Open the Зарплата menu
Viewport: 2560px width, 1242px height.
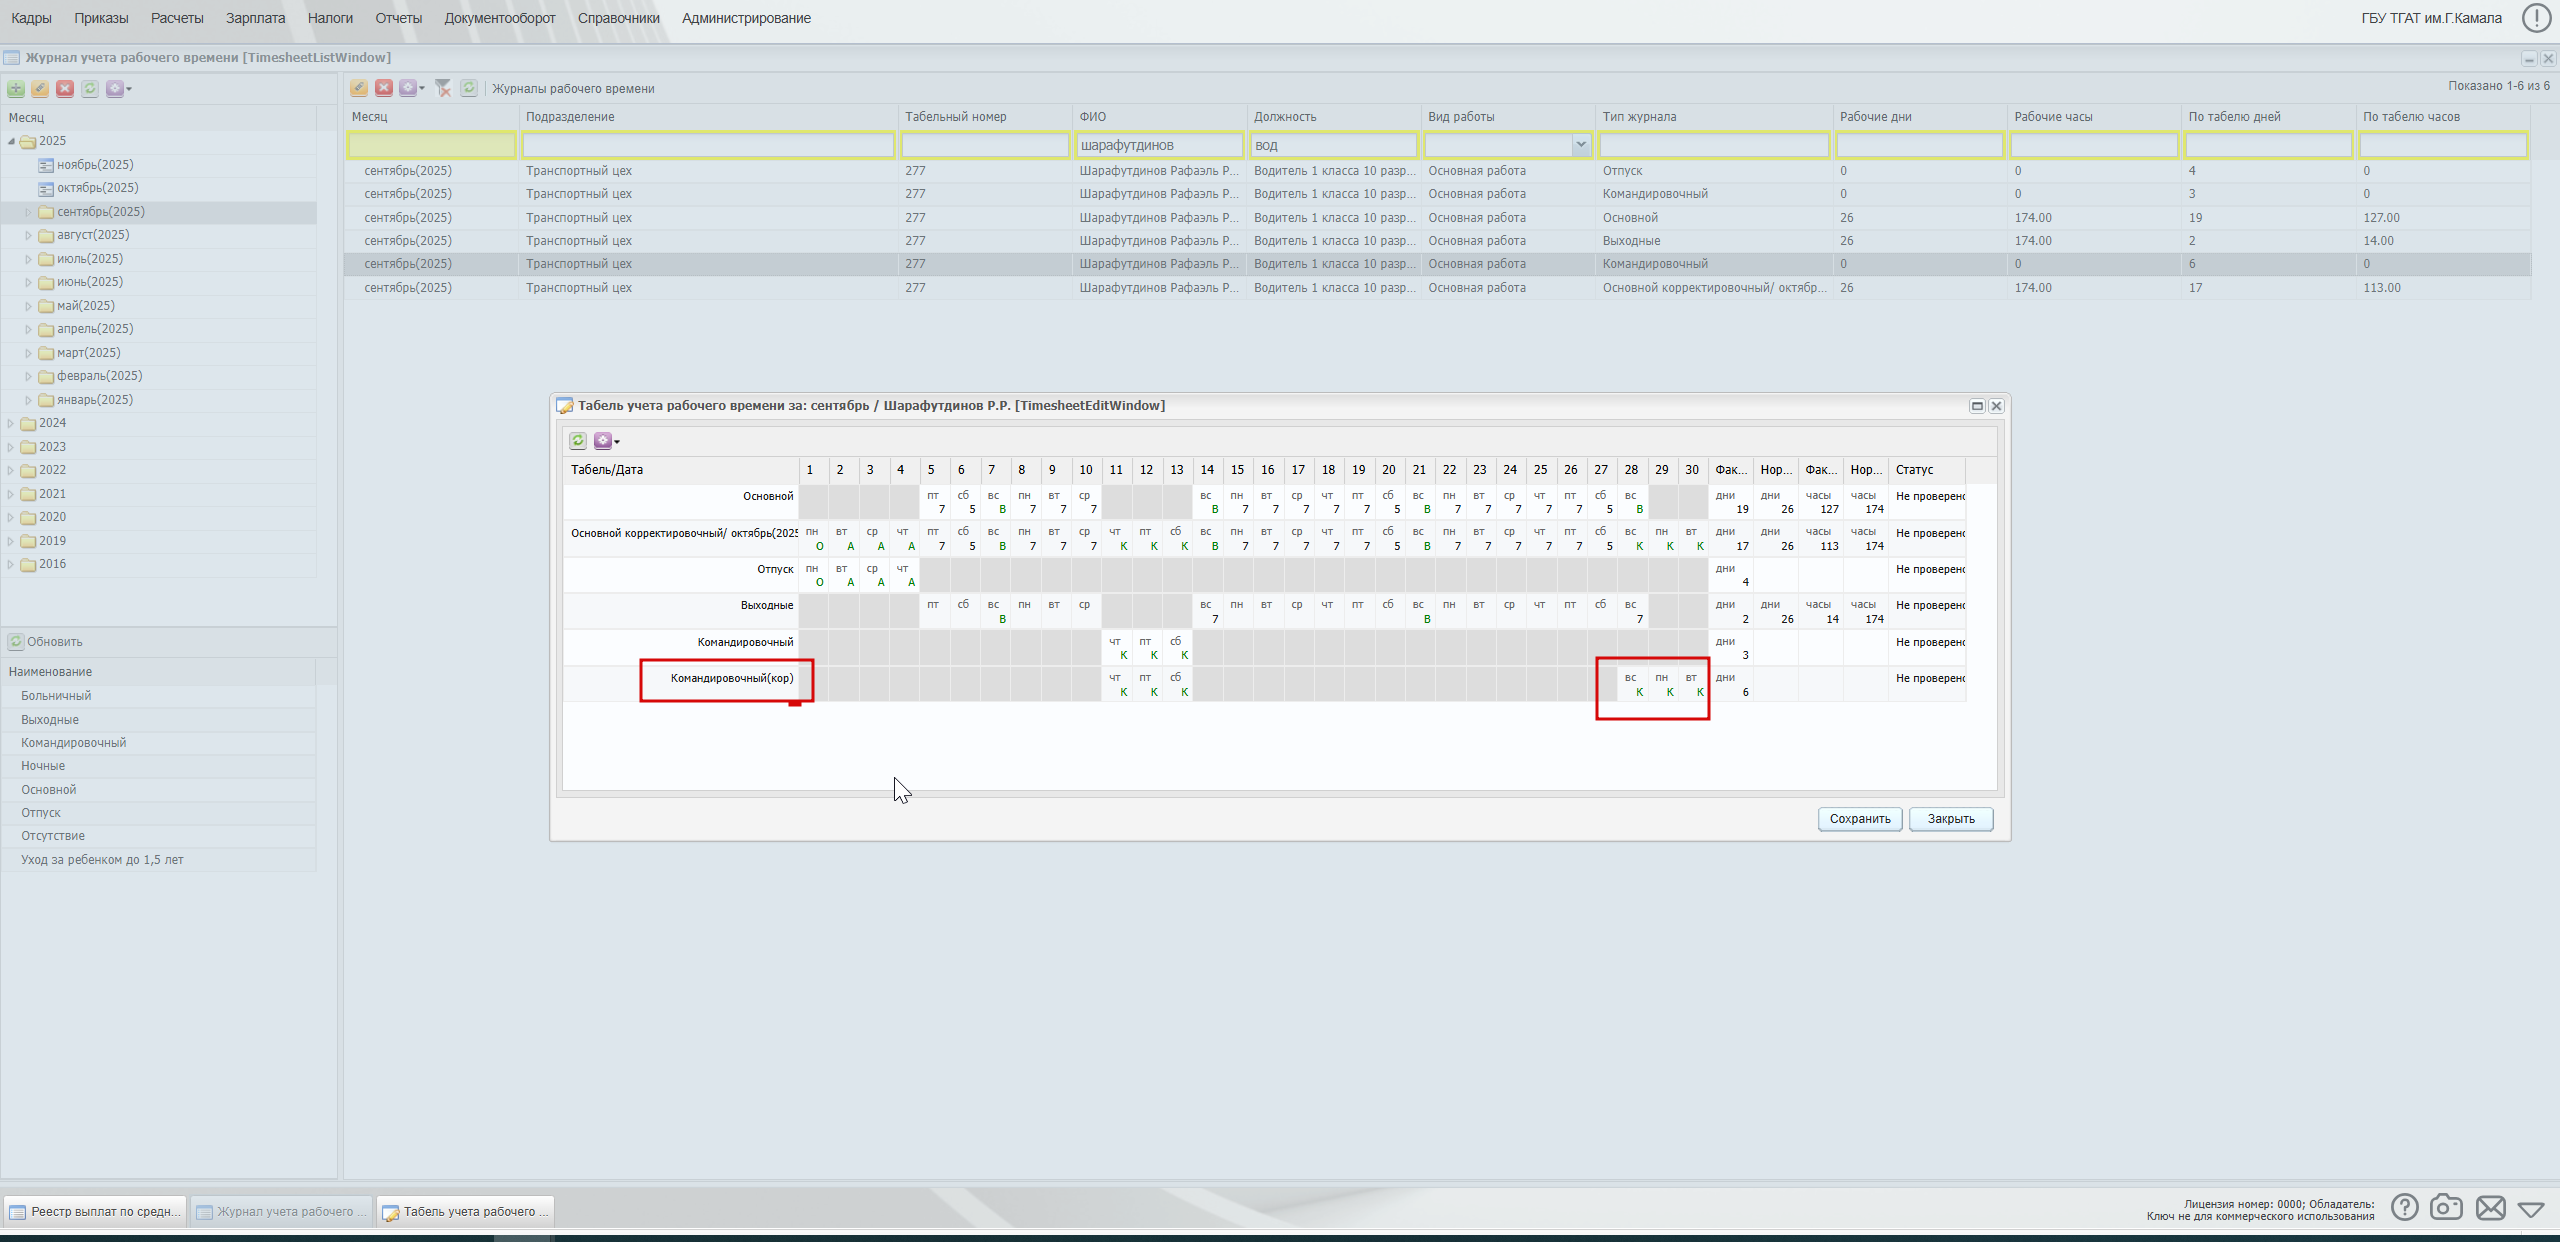pyautogui.click(x=255, y=18)
